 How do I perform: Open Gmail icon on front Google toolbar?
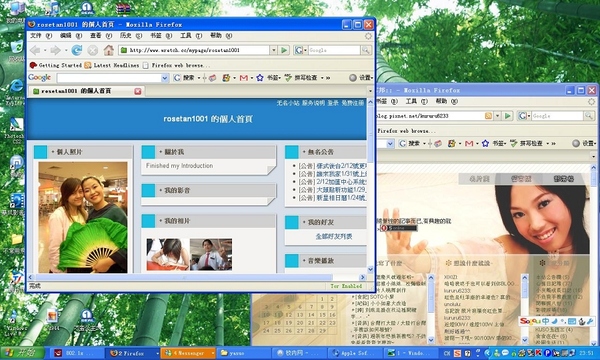point(244,78)
